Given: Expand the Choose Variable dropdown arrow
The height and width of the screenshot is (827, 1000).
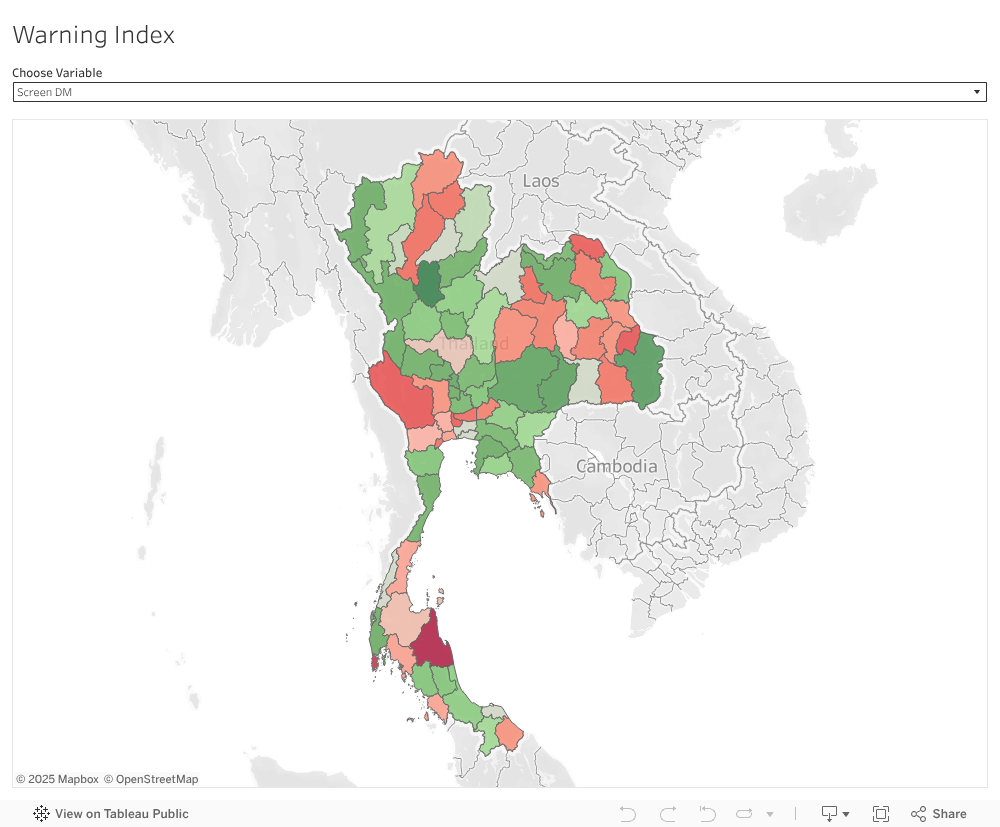Looking at the screenshot, I should coord(977,93).
